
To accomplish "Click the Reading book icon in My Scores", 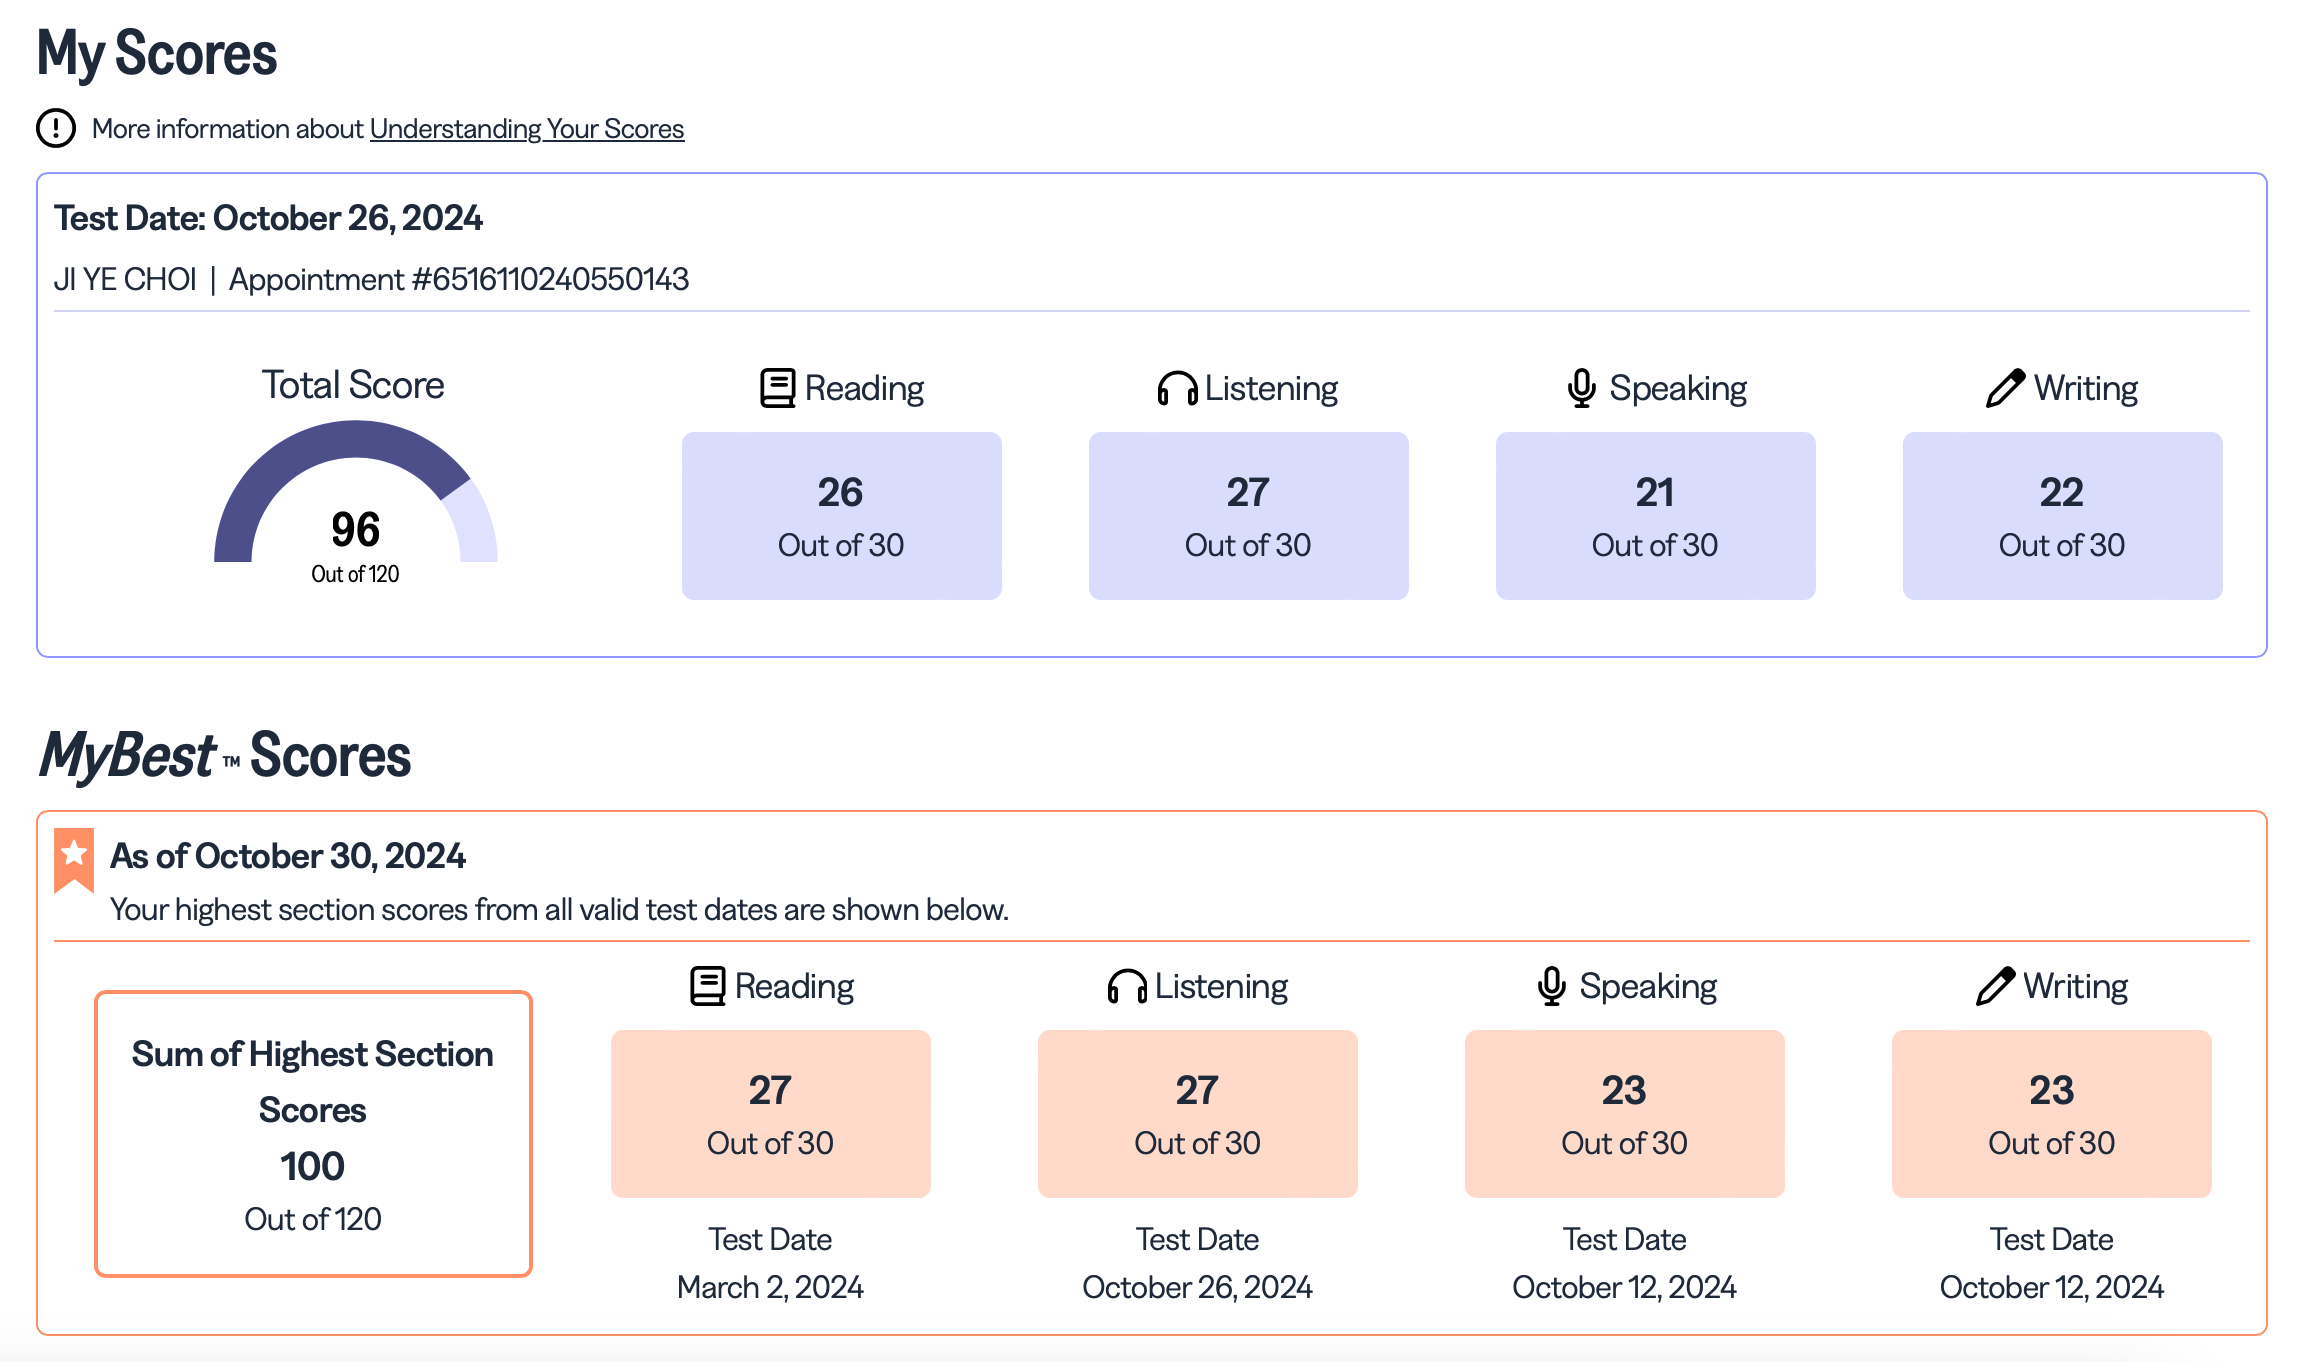I will [x=777, y=388].
